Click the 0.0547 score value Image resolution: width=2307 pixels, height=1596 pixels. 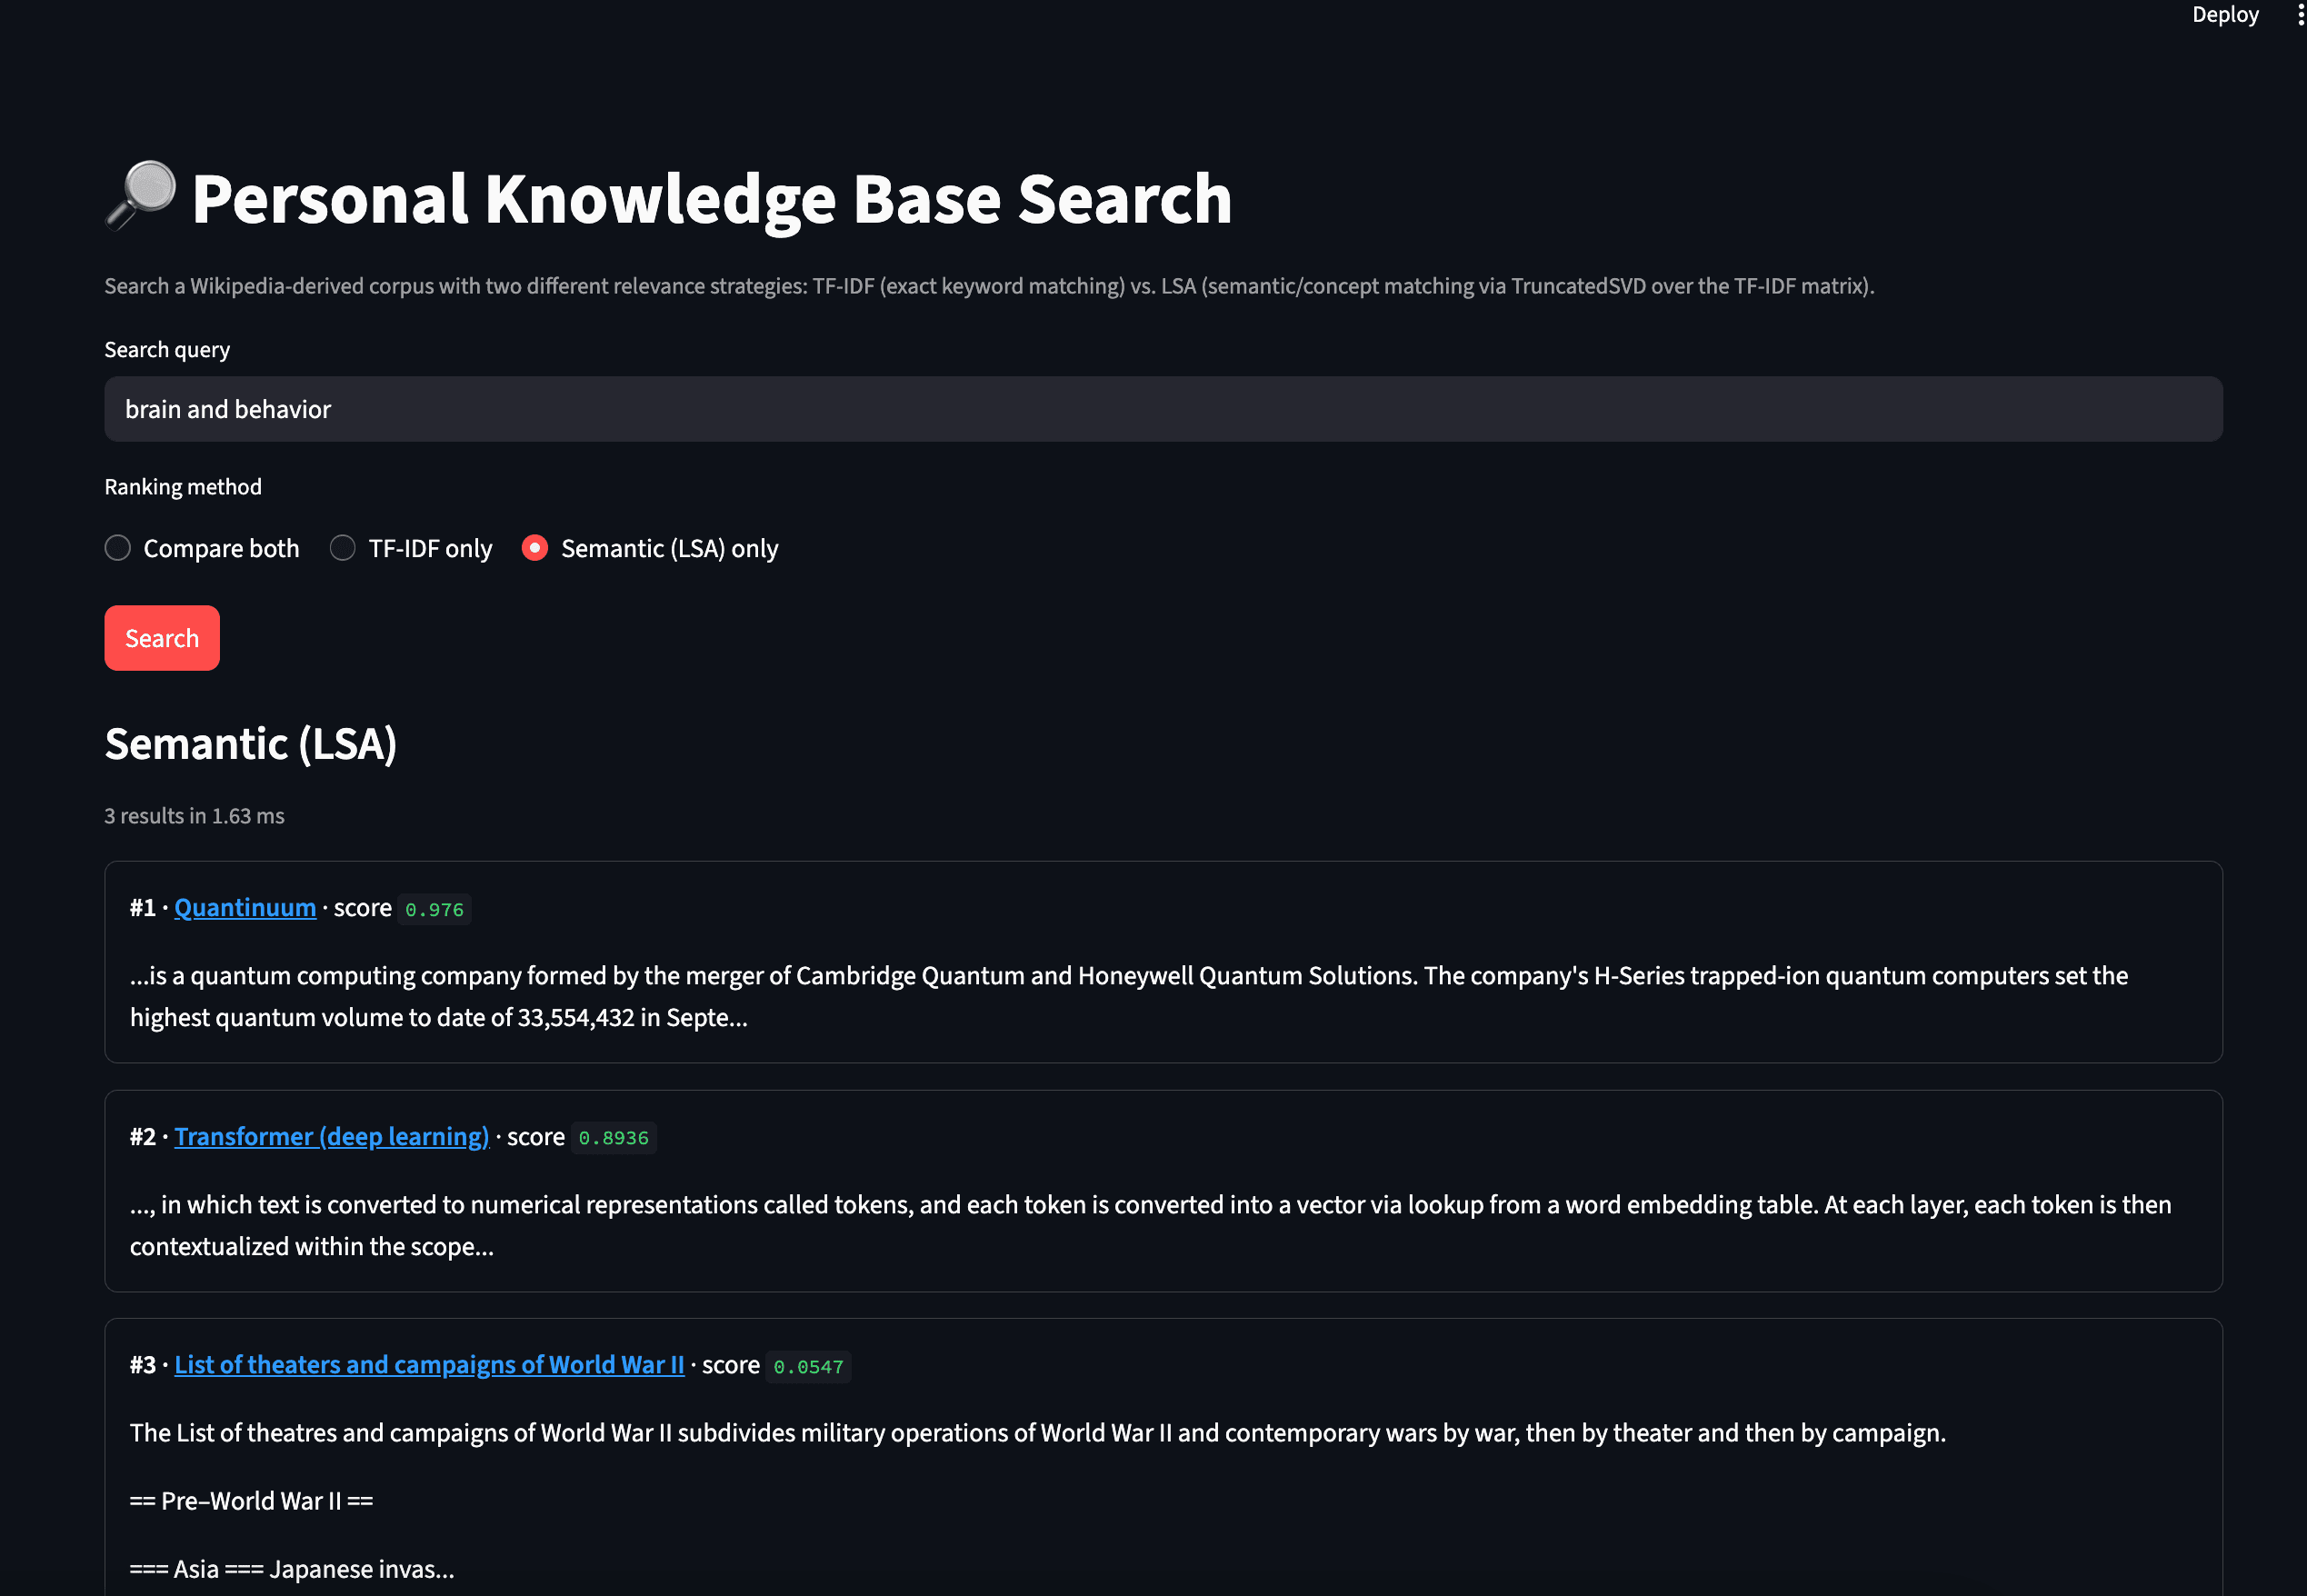pyautogui.click(x=809, y=1366)
